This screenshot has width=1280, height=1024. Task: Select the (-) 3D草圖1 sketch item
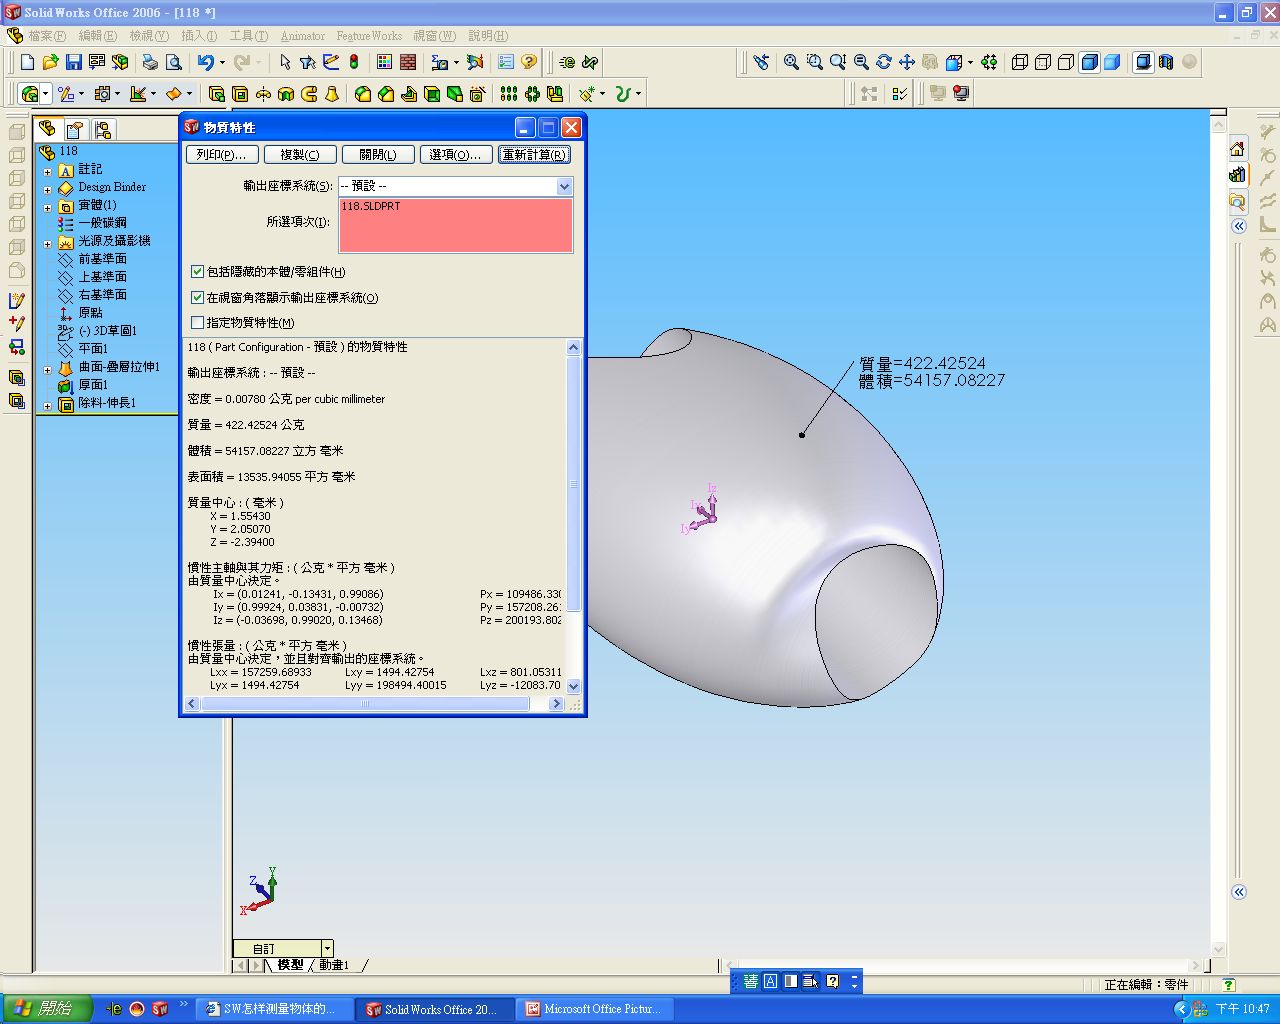(108, 331)
